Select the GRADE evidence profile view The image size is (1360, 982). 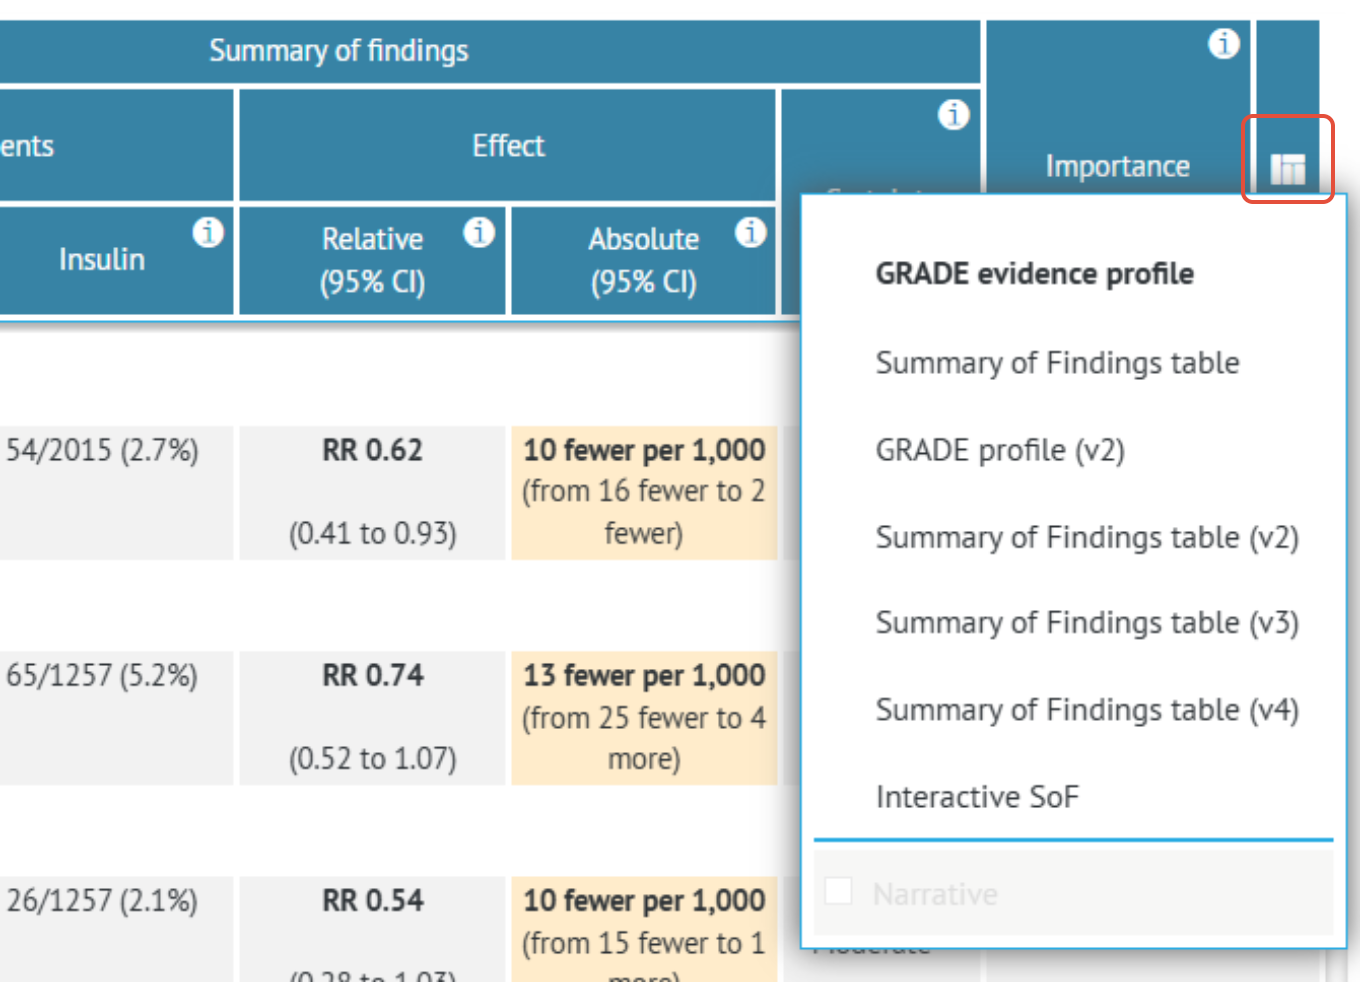click(x=1034, y=272)
